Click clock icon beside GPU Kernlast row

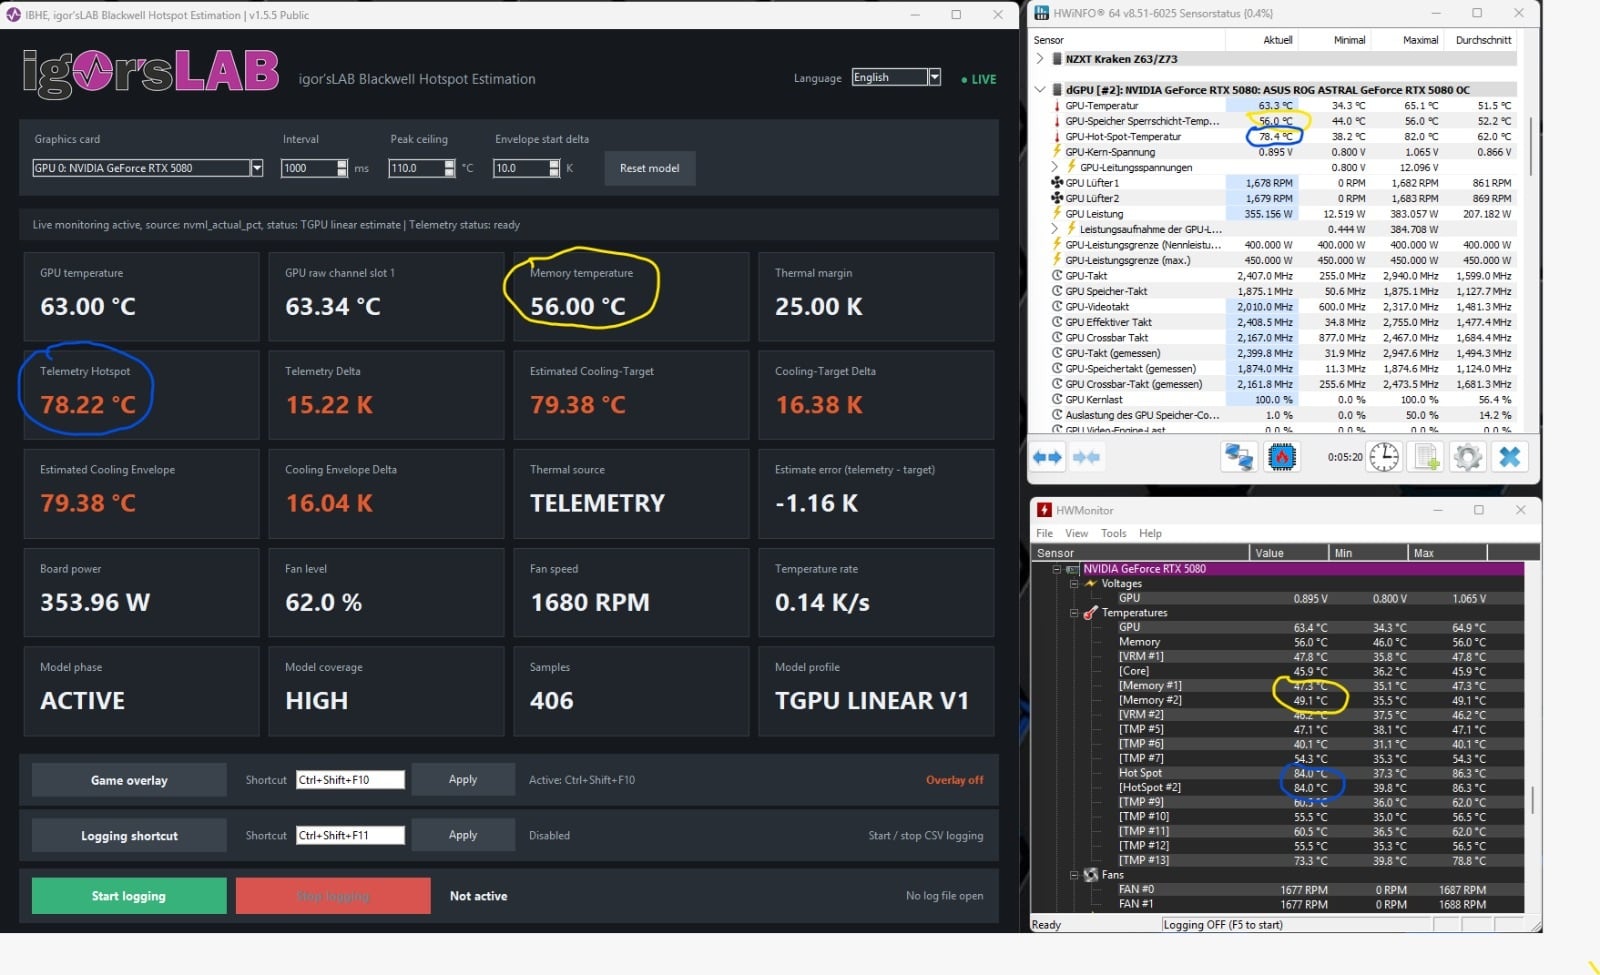[x=1057, y=400]
